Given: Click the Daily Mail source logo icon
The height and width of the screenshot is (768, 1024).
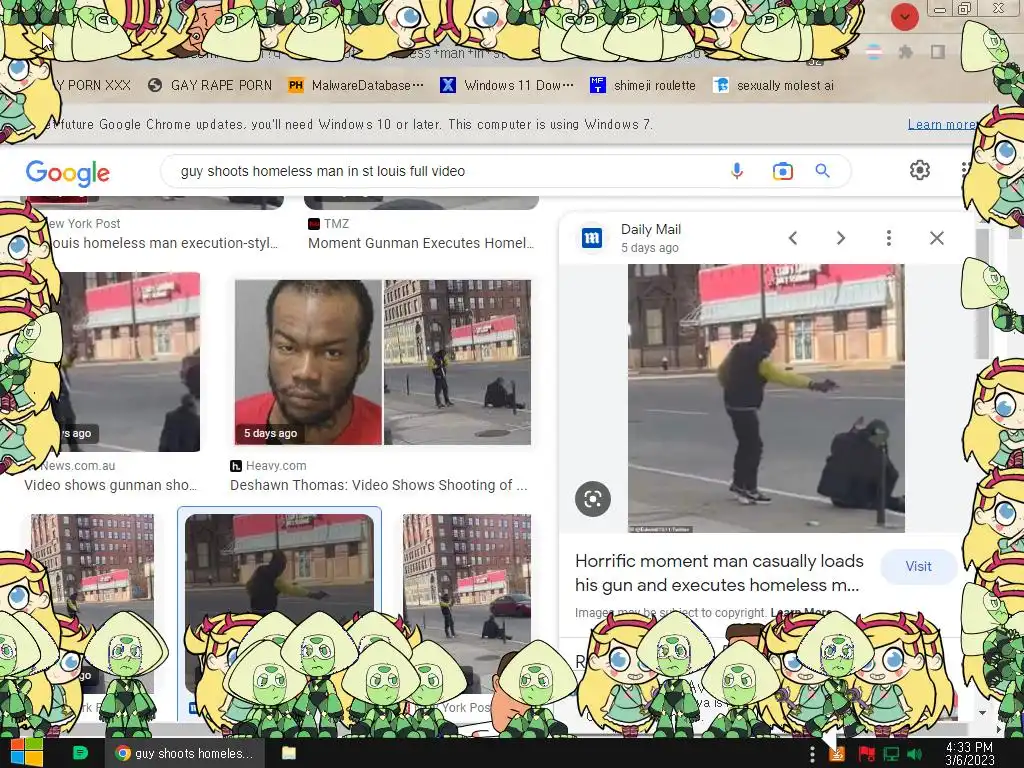Looking at the screenshot, I should pyautogui.click(x=592, y=238).
